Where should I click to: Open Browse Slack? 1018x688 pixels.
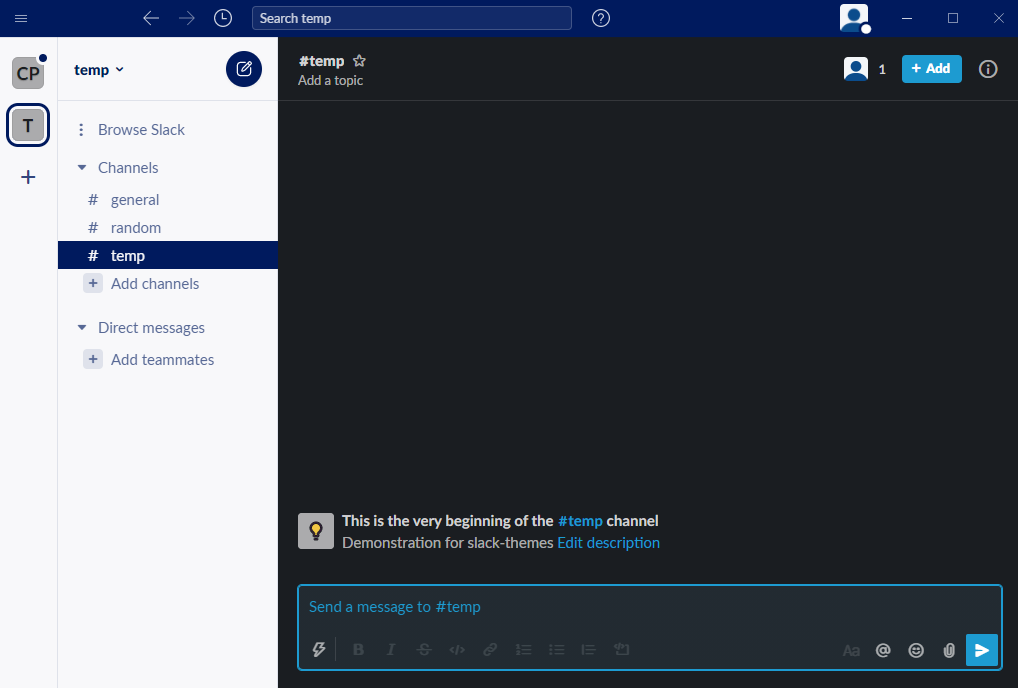point(141,130)
